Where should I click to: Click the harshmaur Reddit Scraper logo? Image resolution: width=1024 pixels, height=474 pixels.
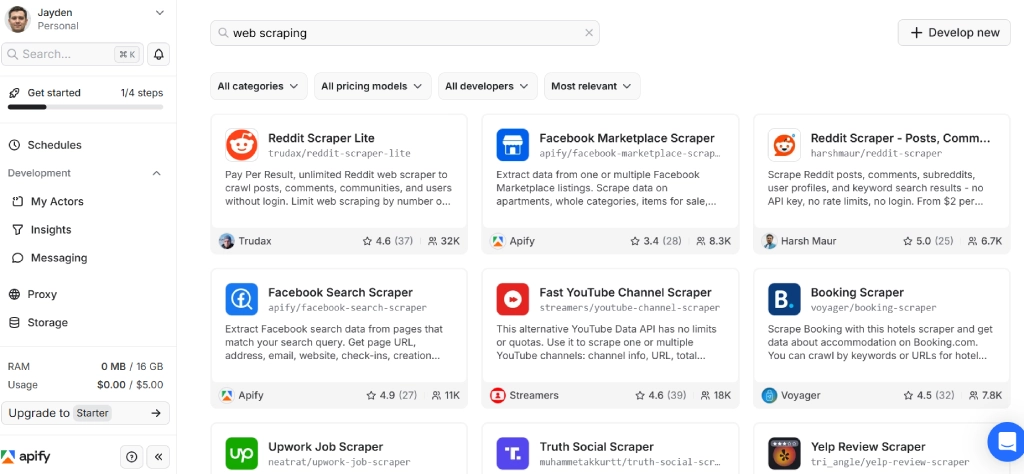pos(784,145)
